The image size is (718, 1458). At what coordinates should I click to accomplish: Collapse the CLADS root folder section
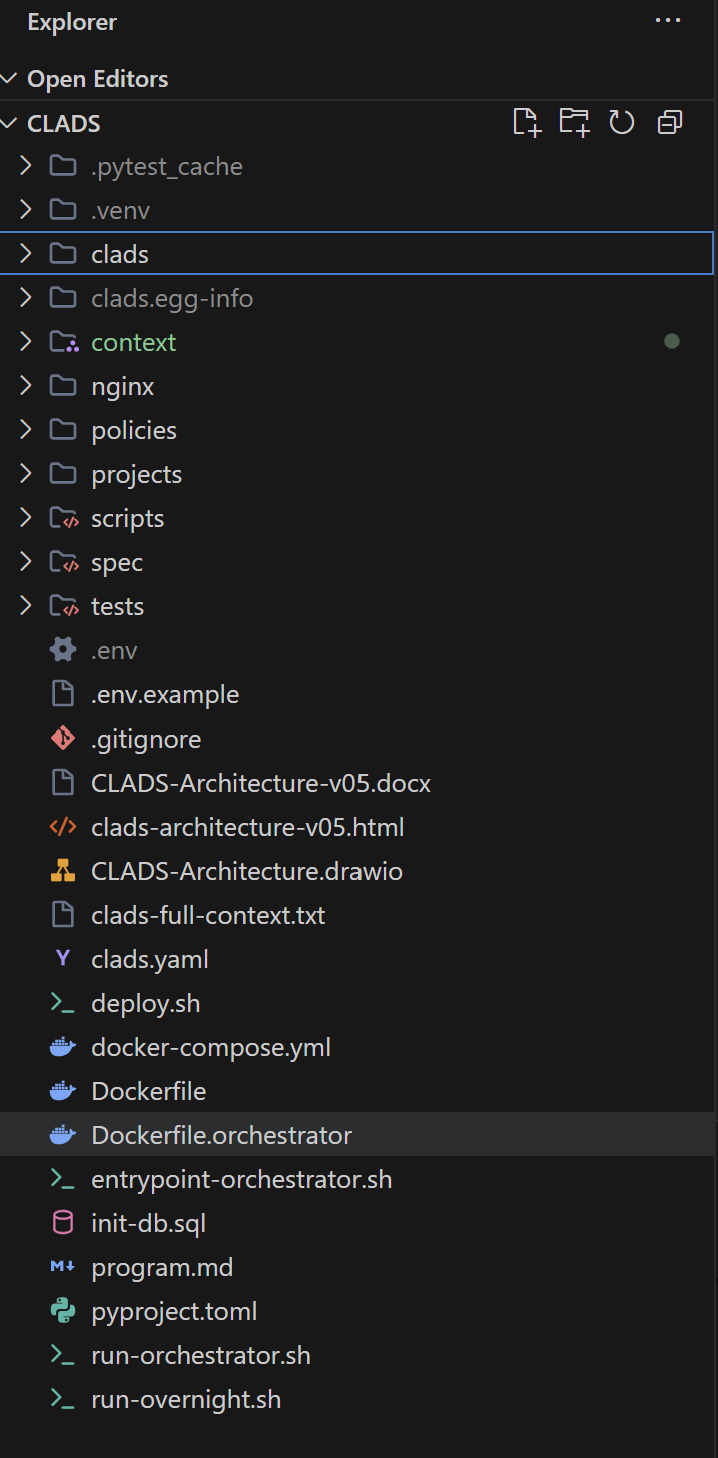[10, 123]
